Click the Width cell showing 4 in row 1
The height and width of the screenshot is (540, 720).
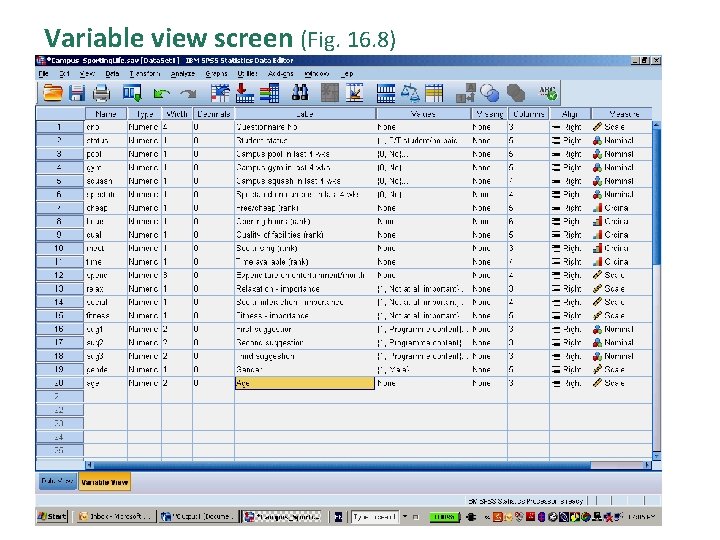[177, 127]
